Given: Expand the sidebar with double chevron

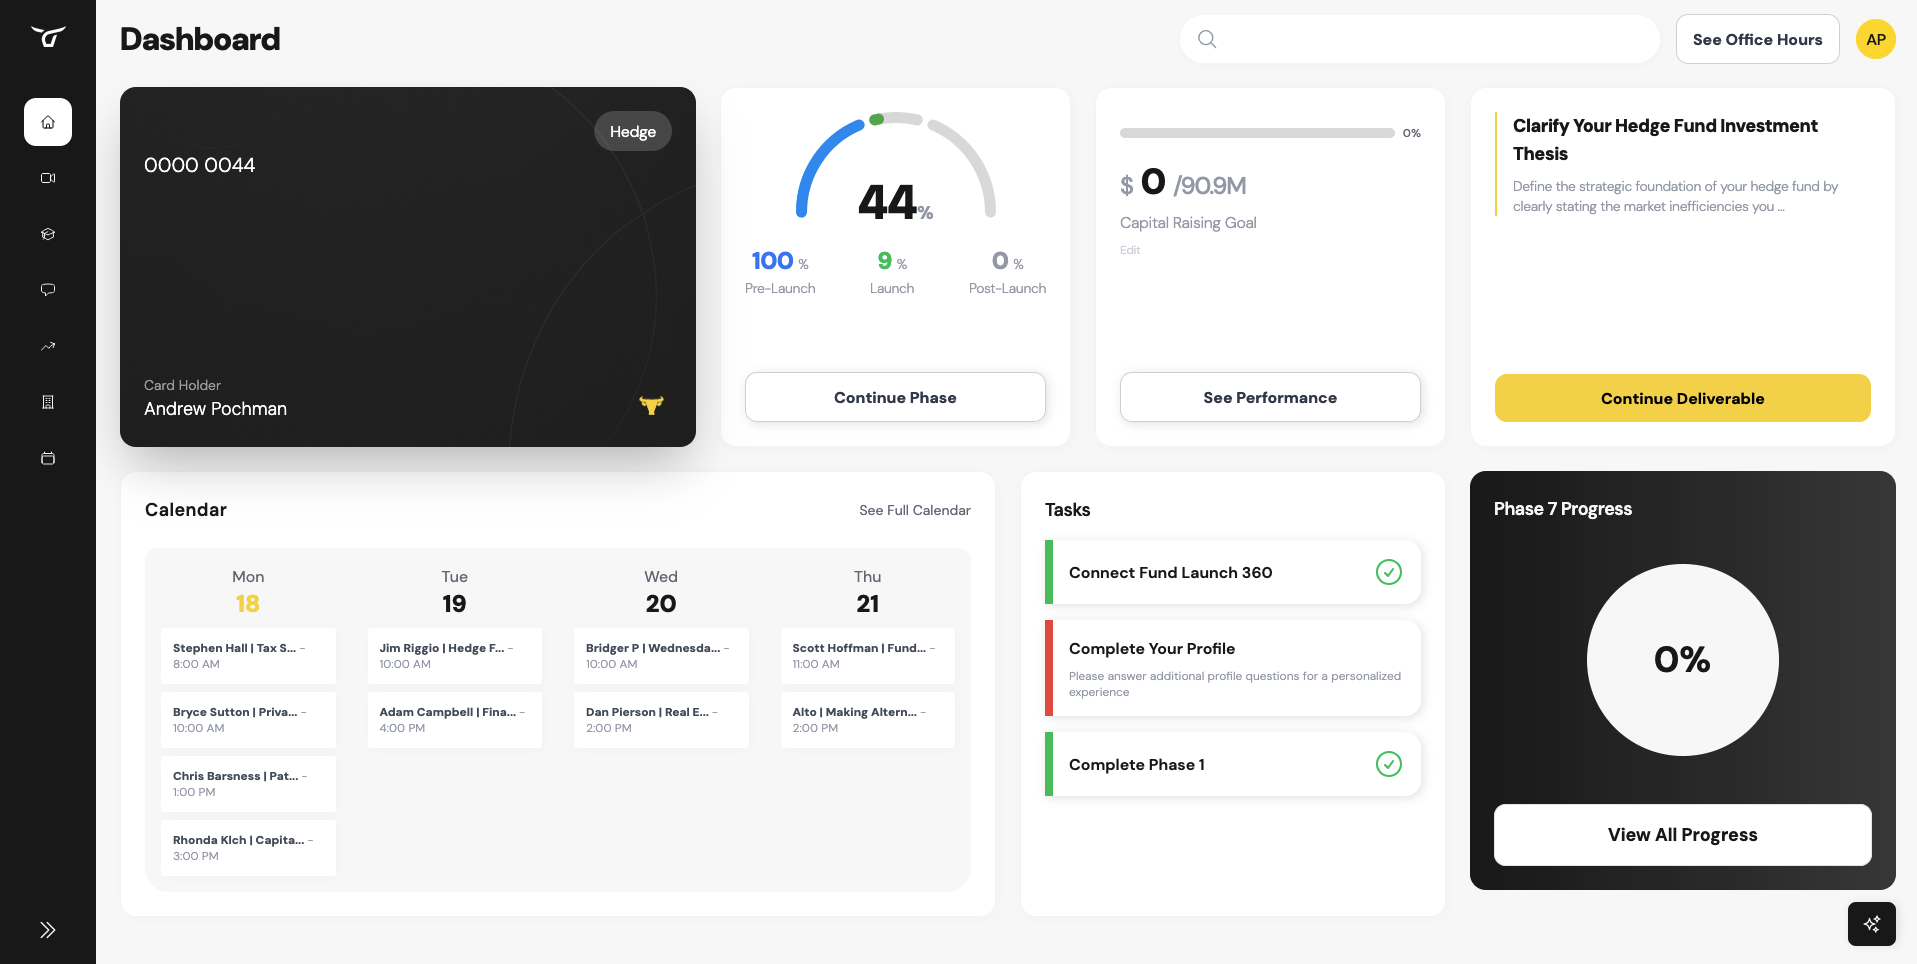Looking at the screenshot, I should coord(47,930).
